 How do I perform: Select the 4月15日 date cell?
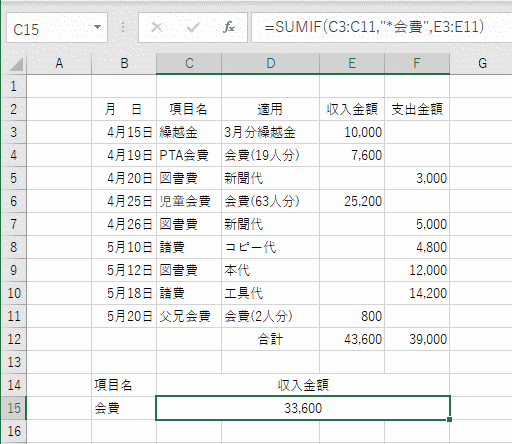124,132
